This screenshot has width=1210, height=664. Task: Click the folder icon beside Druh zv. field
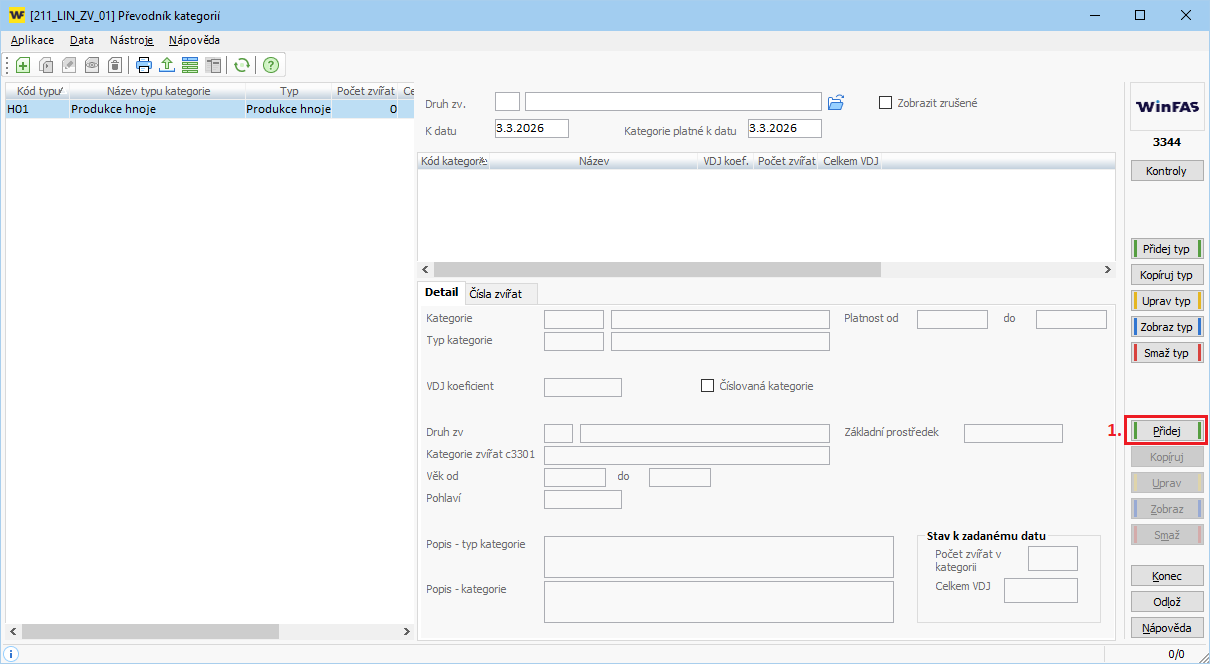(837, 102)
